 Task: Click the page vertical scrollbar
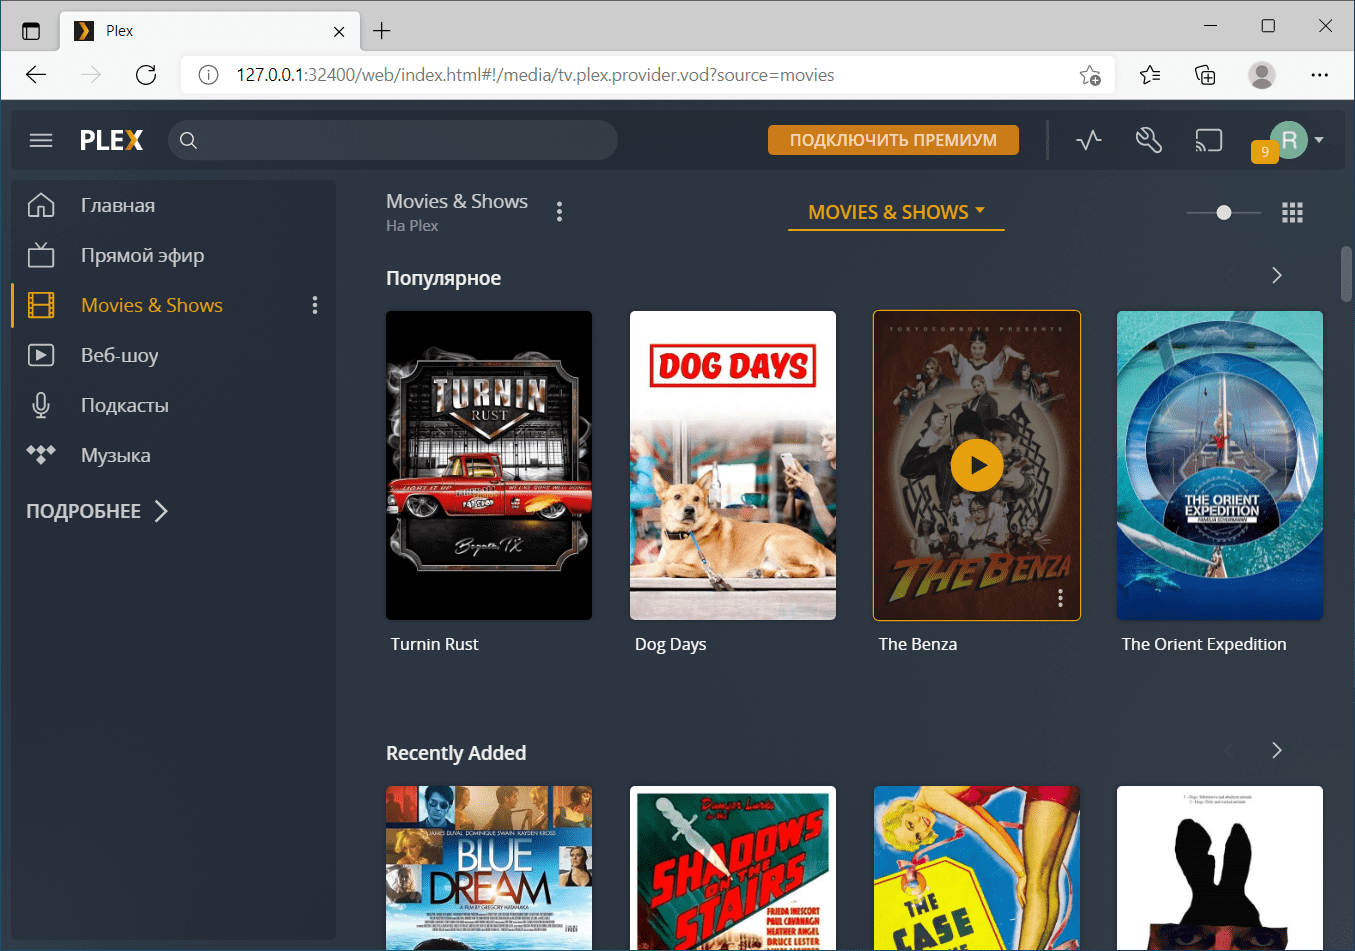[1346, 274]
